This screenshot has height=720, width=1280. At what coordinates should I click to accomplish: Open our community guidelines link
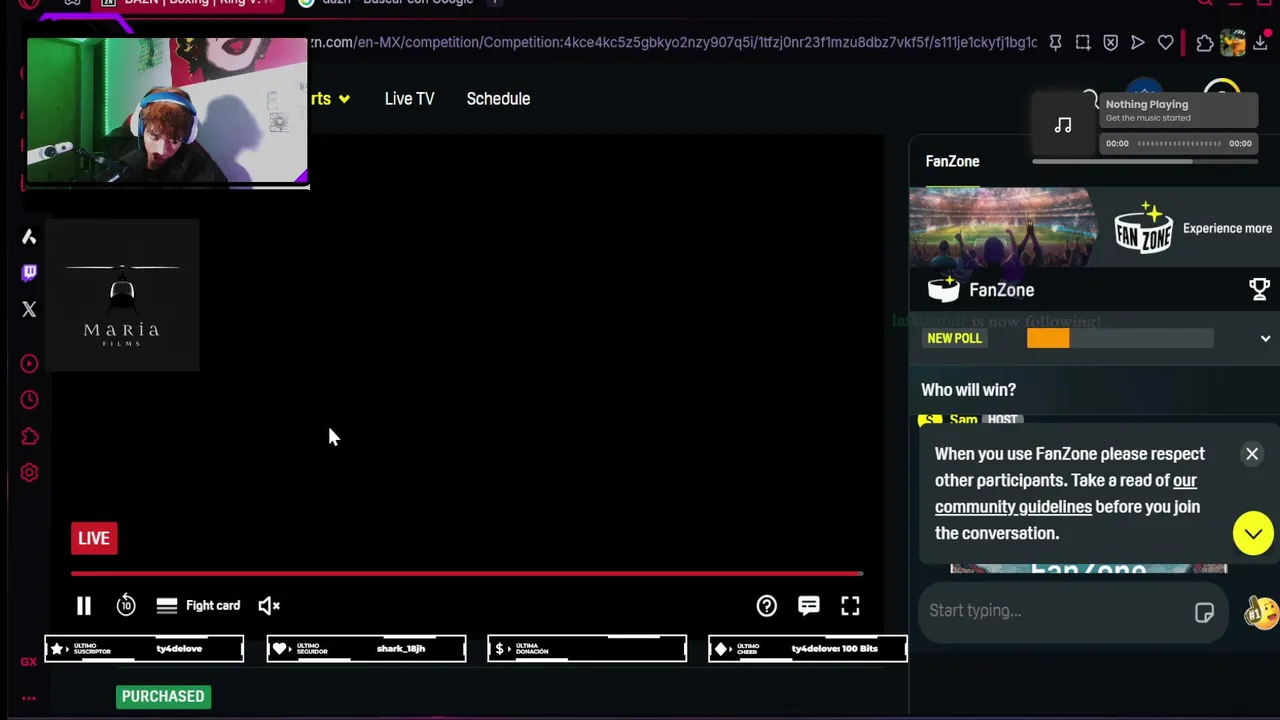(1066, 493)
